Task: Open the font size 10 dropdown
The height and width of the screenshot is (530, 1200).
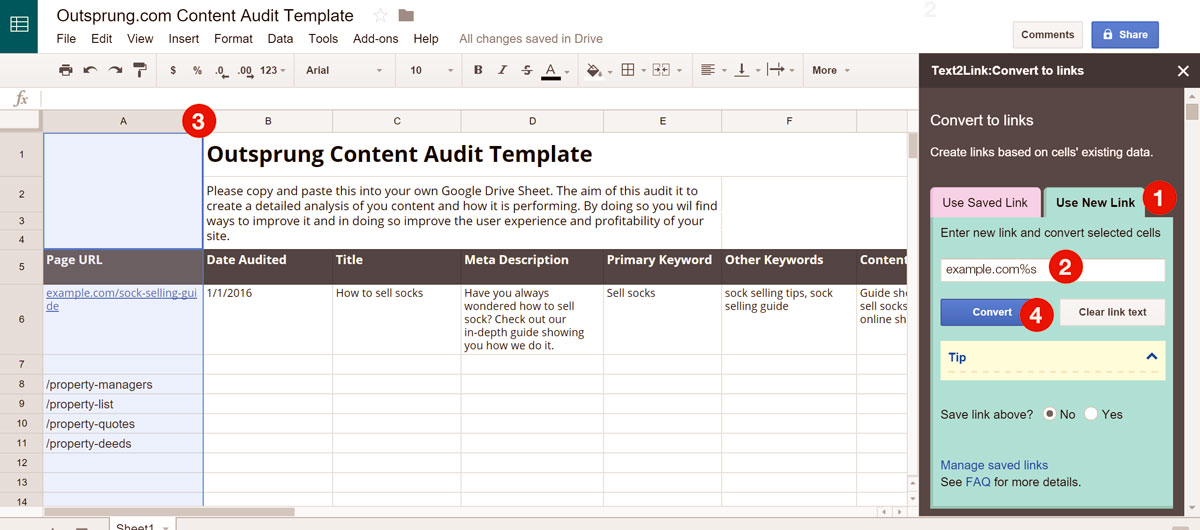Action: pos(432,70)
